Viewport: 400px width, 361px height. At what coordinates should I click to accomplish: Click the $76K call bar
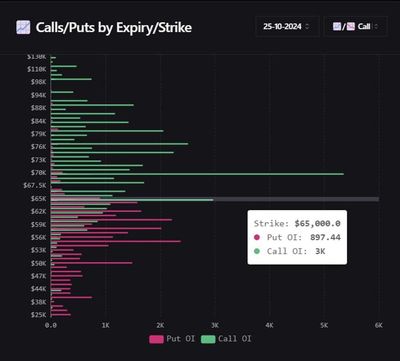pyautogui.click(x=71, y=148)
